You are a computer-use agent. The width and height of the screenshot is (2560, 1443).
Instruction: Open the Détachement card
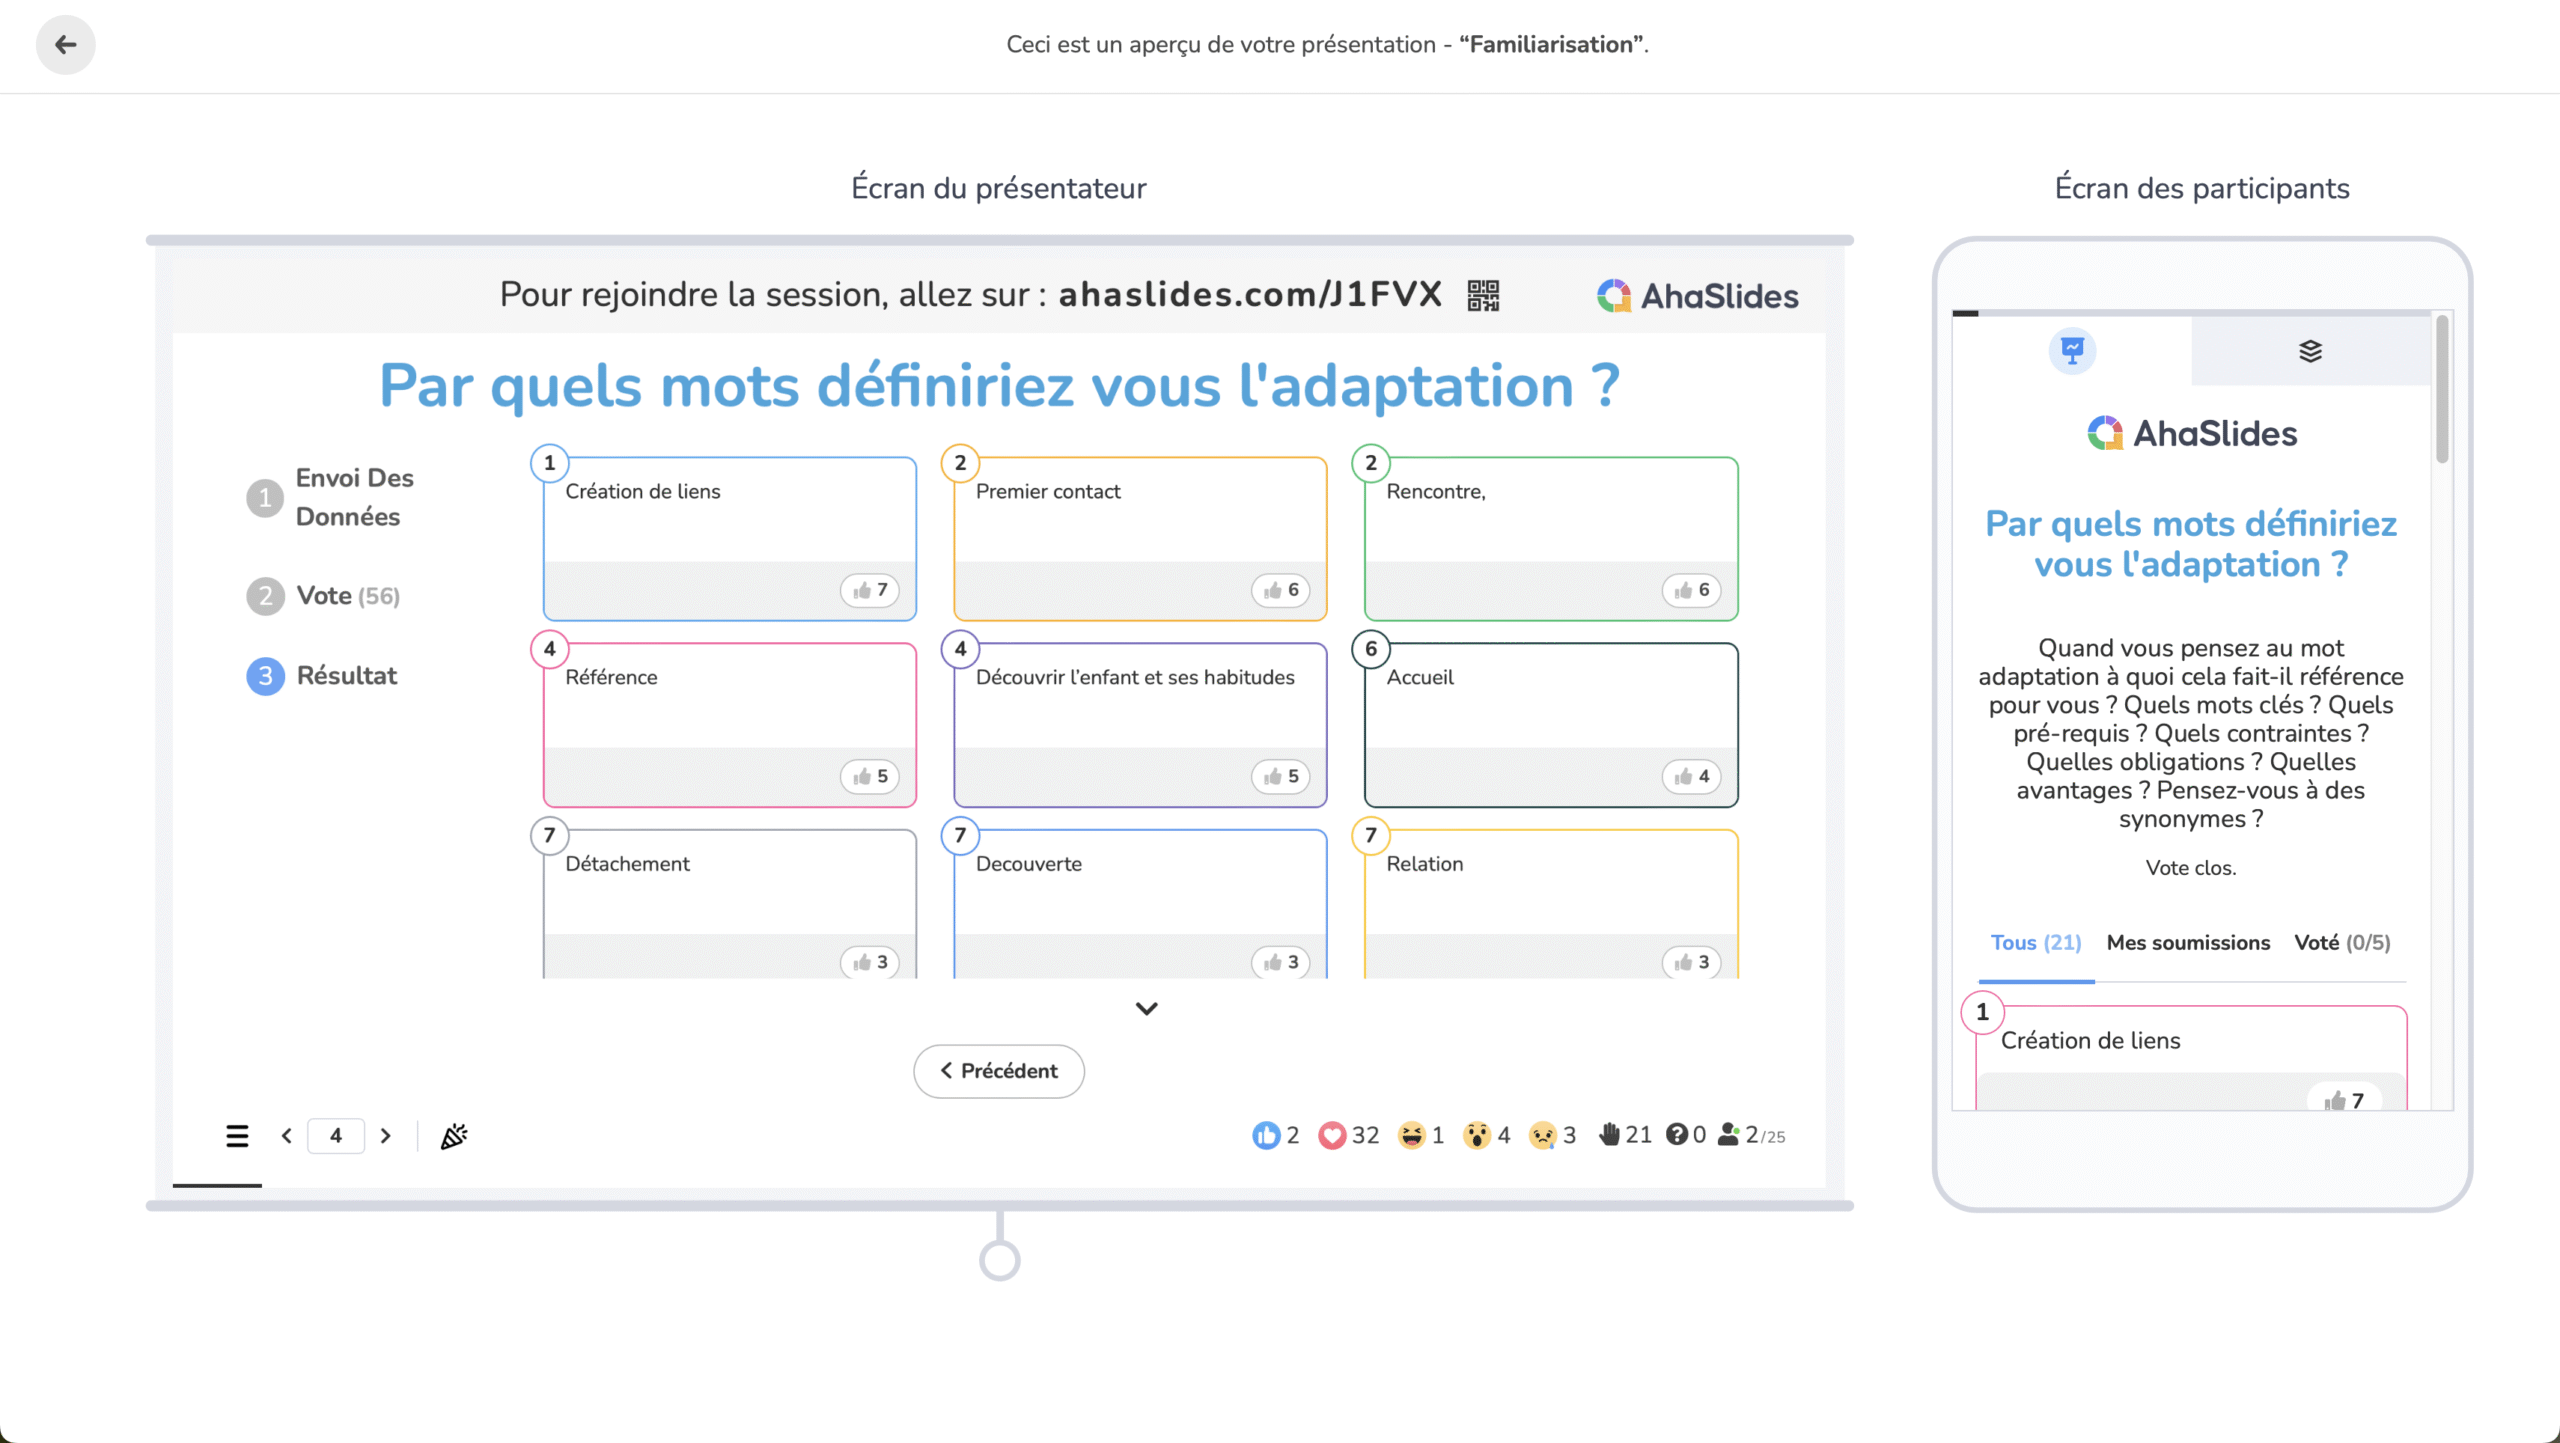[x=729, y=904]
